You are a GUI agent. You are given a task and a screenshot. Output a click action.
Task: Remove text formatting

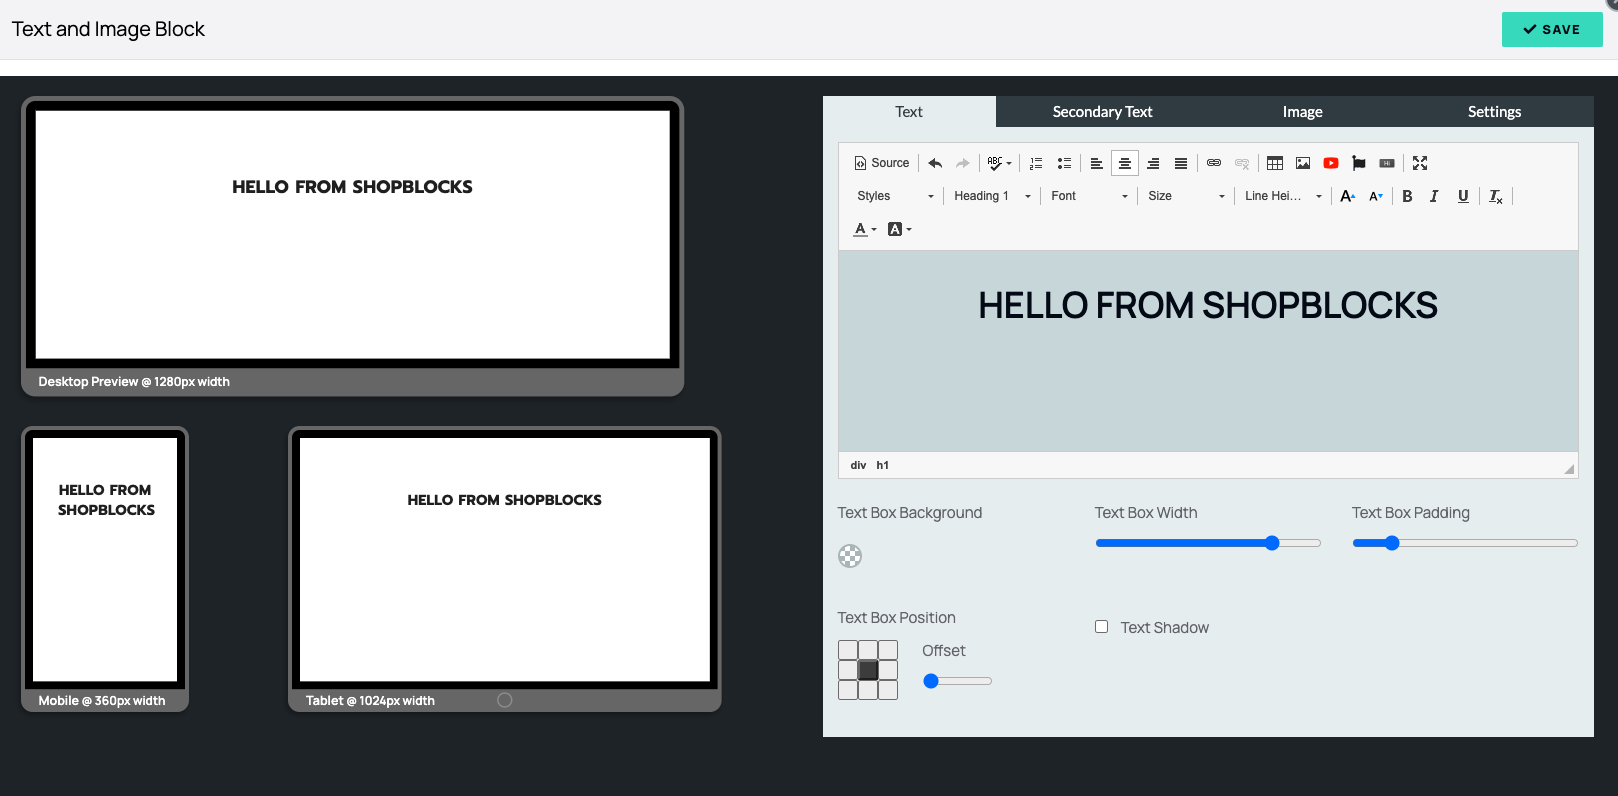[x=1496, y=196]
